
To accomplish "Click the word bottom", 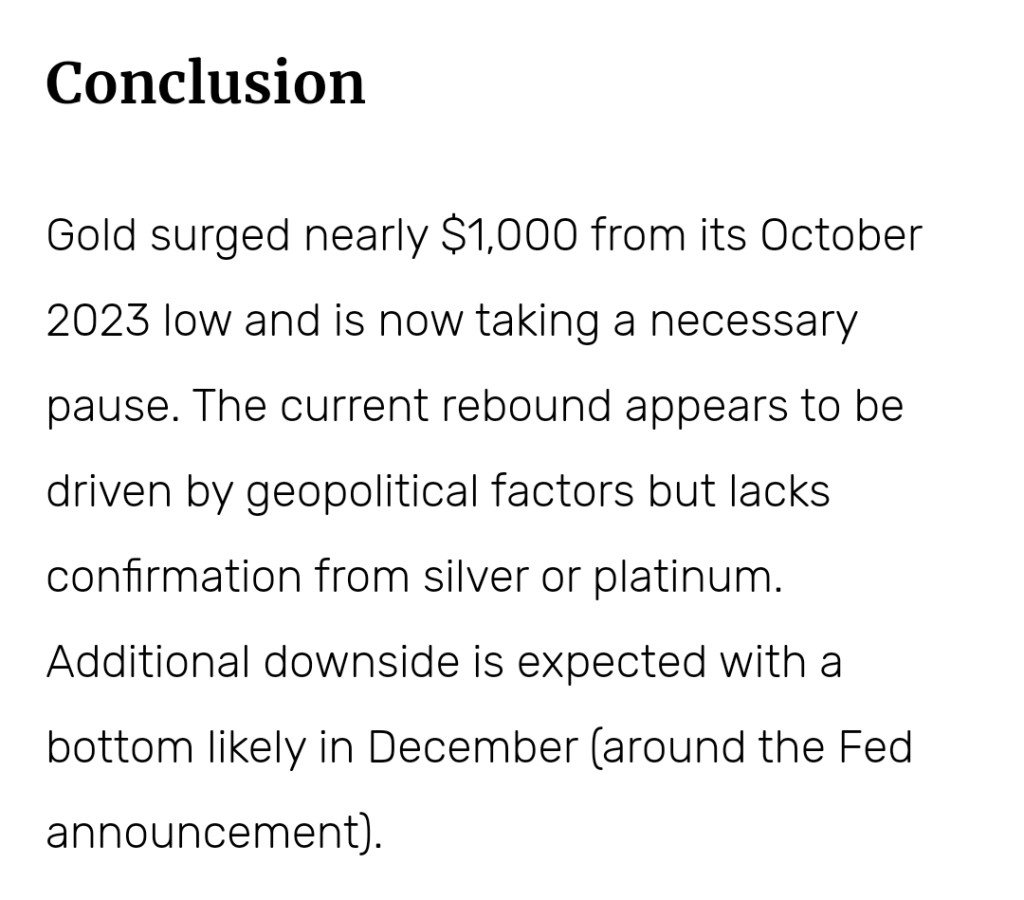I will coord(106,747).
